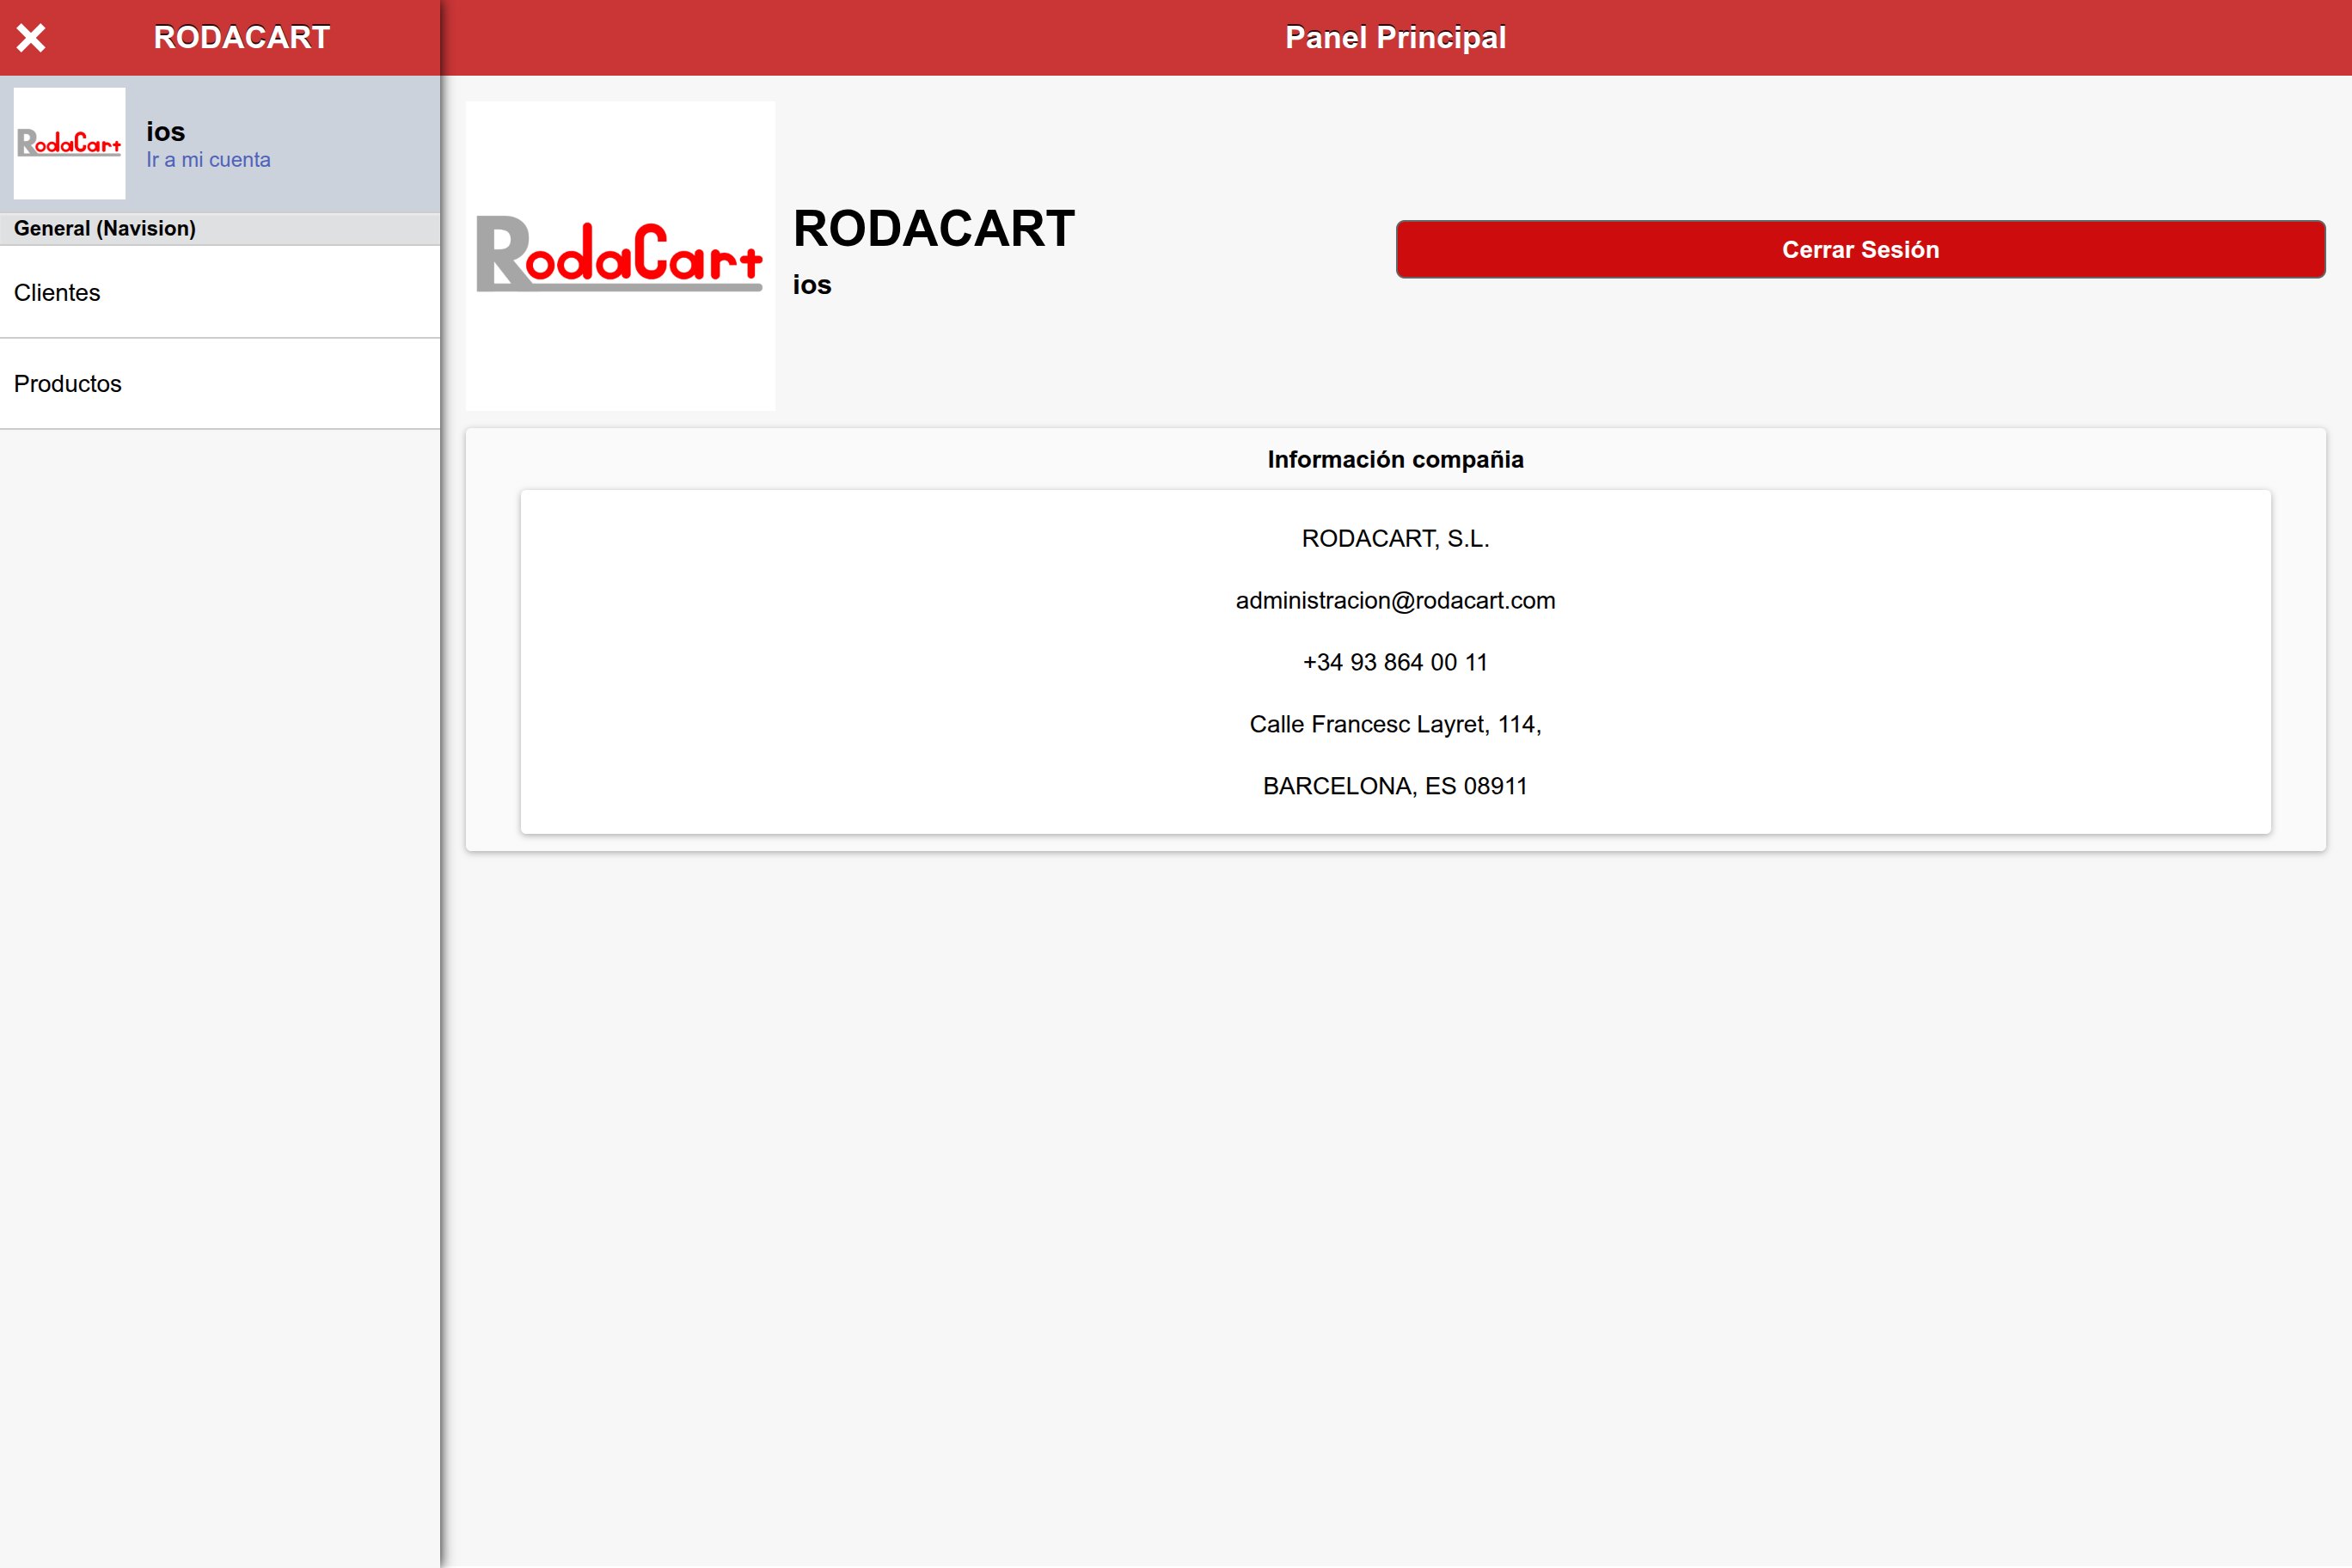Click the large RODACART heading in main panel
The width and height of the screenshot is (2352, 1568).
click(x=933, y=229)
